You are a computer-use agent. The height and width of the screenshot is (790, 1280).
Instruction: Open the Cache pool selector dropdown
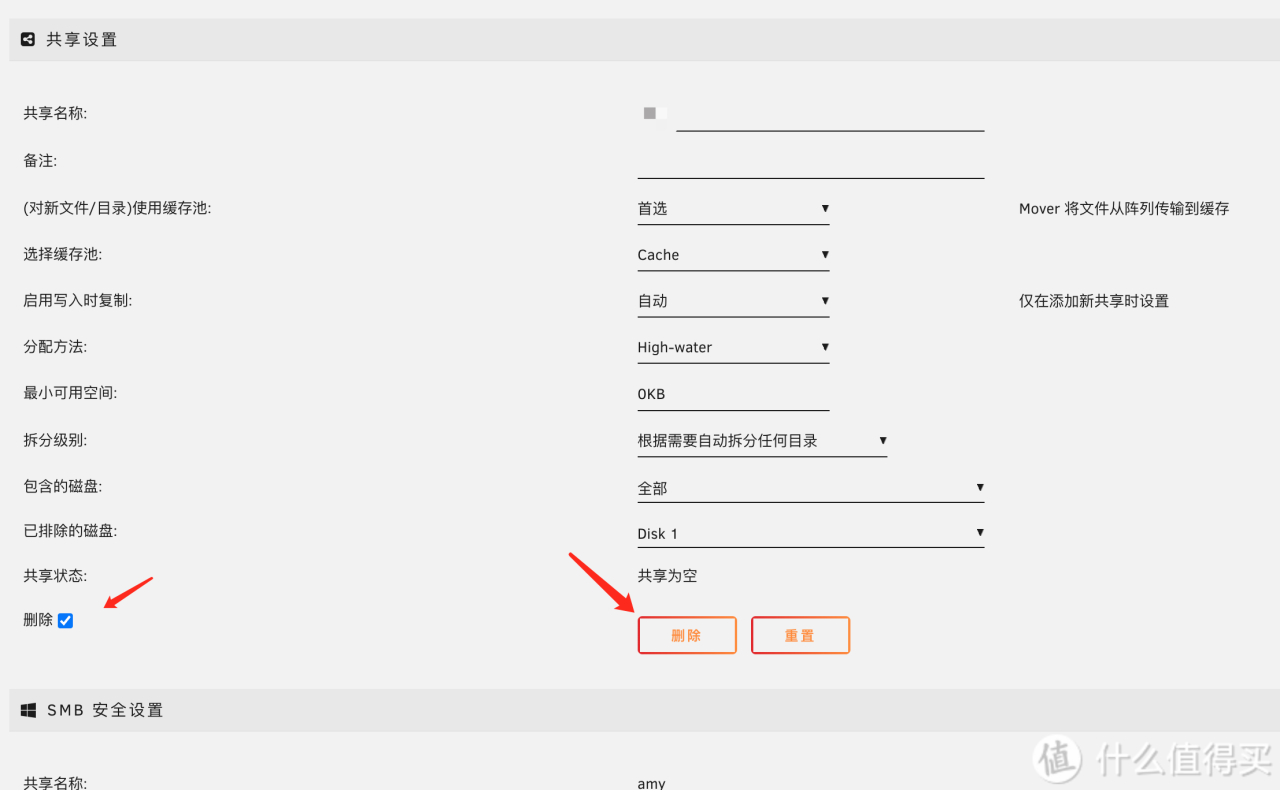click(732, 254)
